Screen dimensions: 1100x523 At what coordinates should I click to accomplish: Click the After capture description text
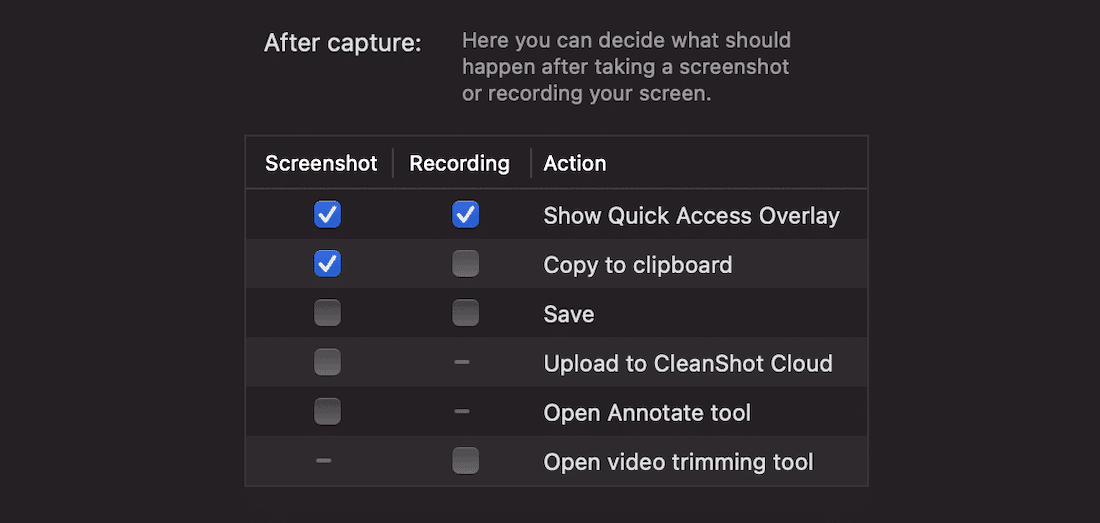(x=626, y=67)
